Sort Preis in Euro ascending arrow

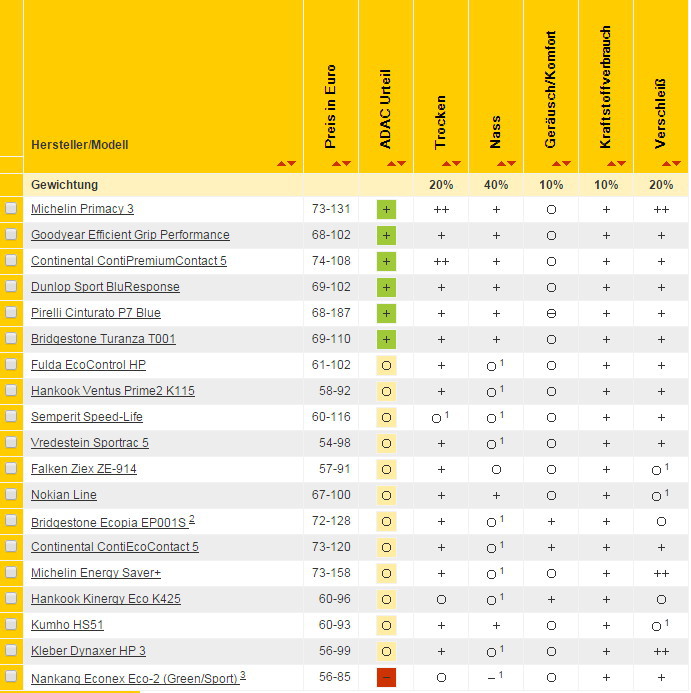(x=336, y=164)
